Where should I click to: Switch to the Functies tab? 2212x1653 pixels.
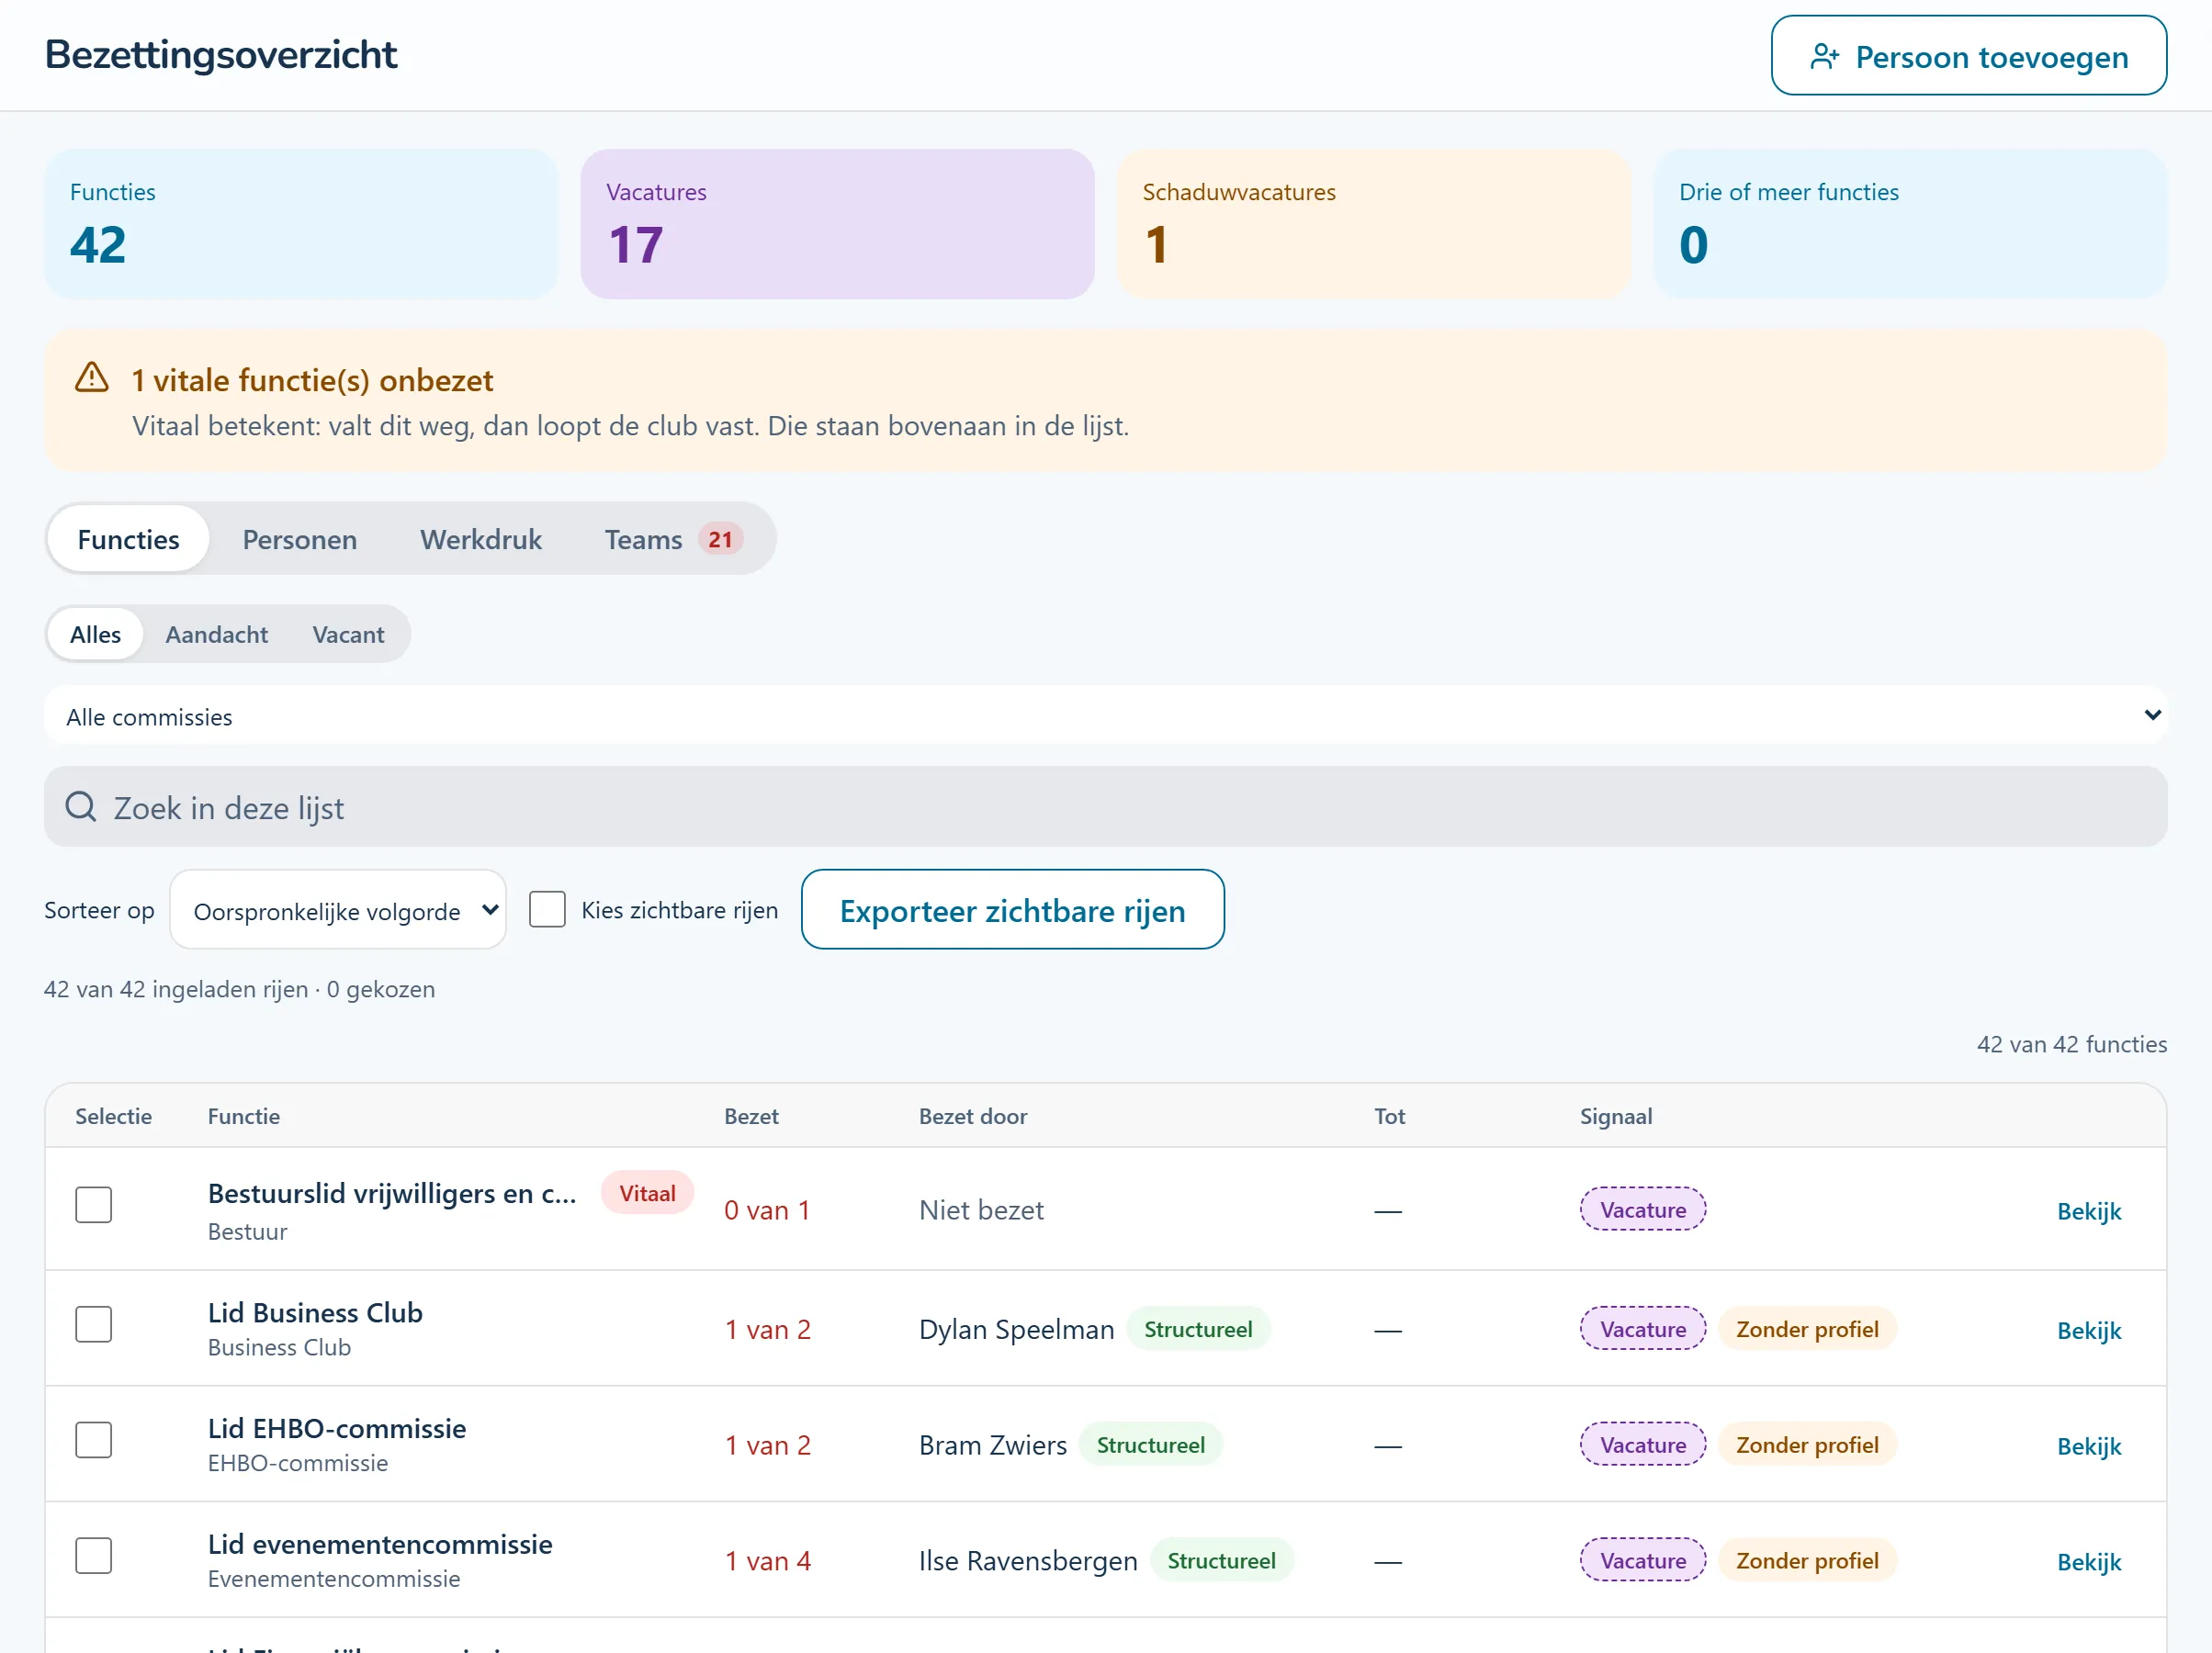[x=128, y=539]
